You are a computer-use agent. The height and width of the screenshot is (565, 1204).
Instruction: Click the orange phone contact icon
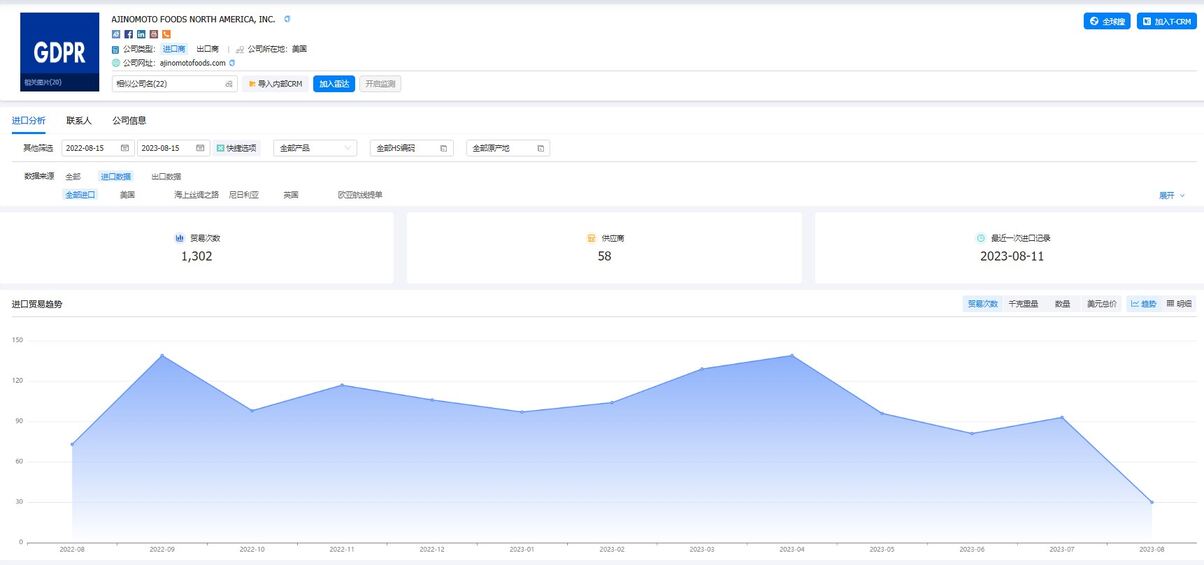point(166,34)
